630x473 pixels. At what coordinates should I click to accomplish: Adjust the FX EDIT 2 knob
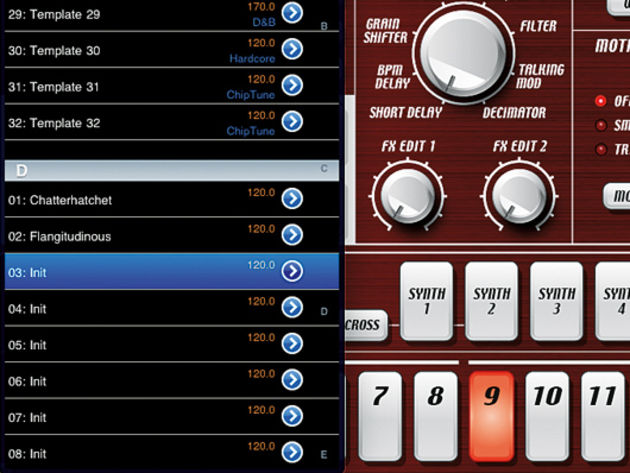pyautogui.click(x=519, y=196)
